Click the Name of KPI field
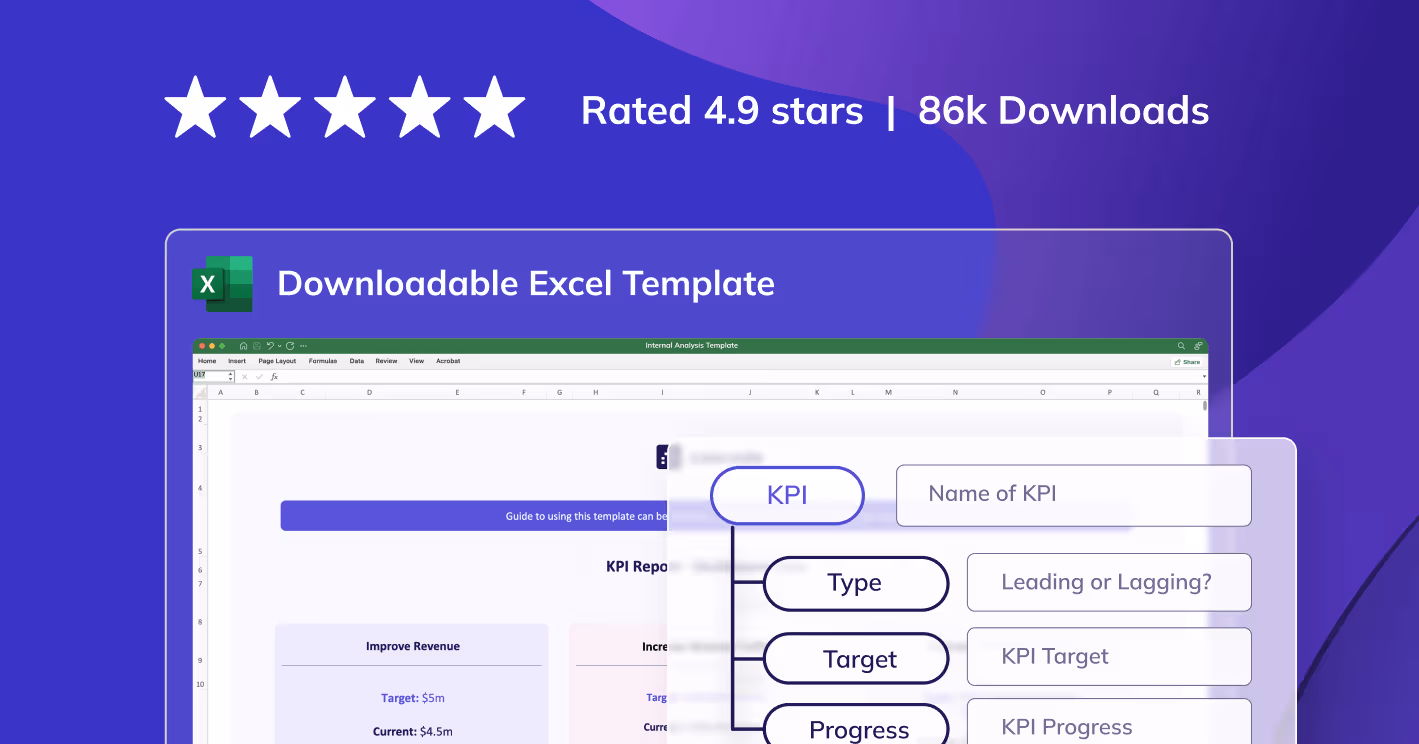 [1074, 495]
